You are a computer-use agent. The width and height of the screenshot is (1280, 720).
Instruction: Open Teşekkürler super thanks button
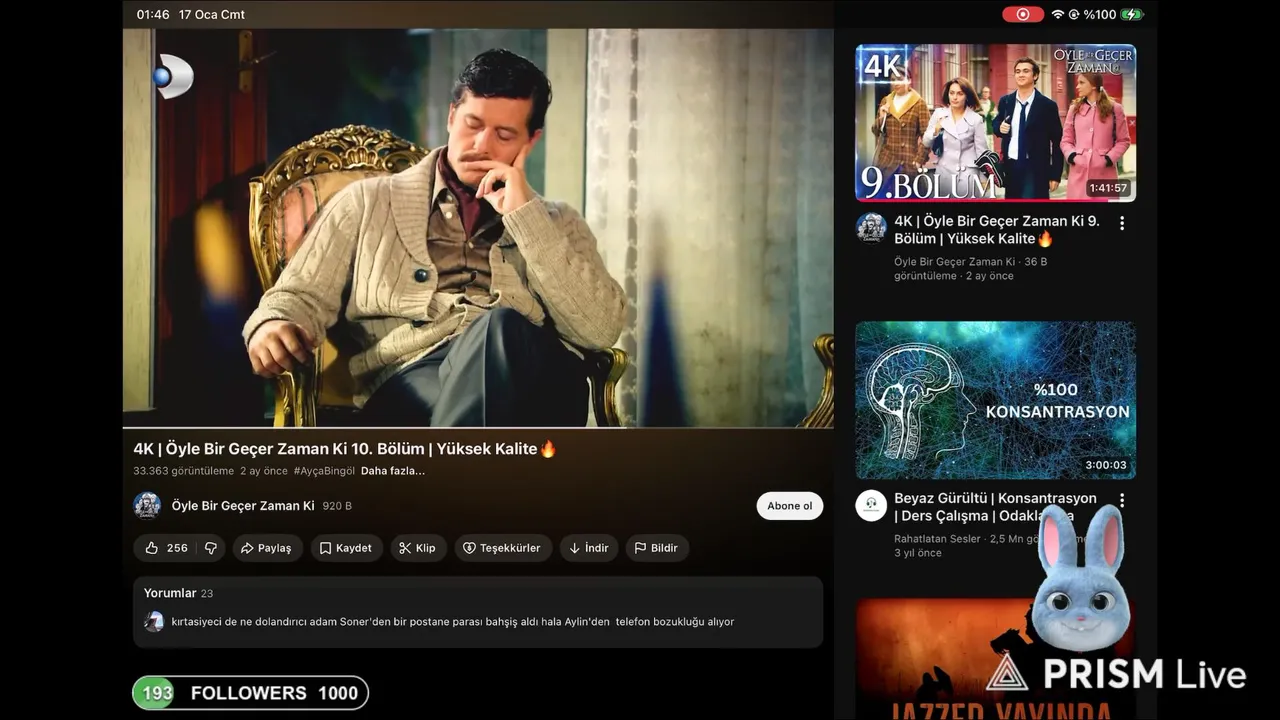click(502, 548)
